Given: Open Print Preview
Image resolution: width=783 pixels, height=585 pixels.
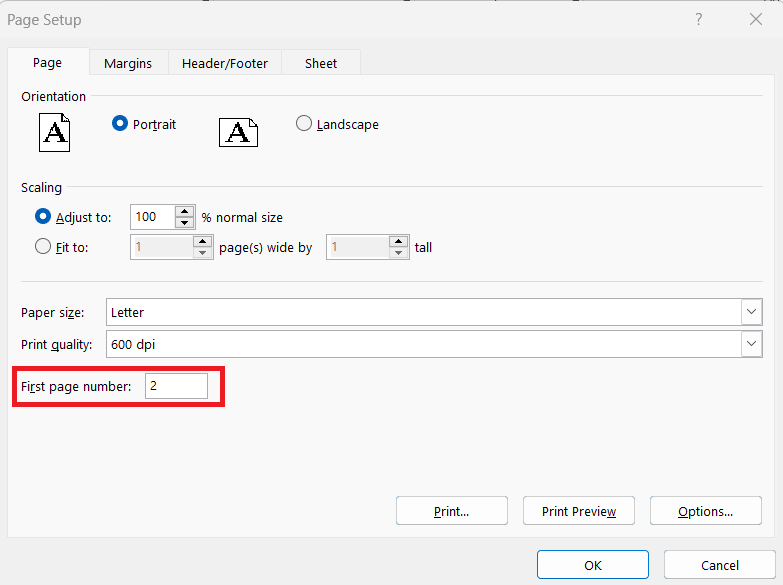Looking at the screenshot, I should pyautogui.click(x=579, y=511).
